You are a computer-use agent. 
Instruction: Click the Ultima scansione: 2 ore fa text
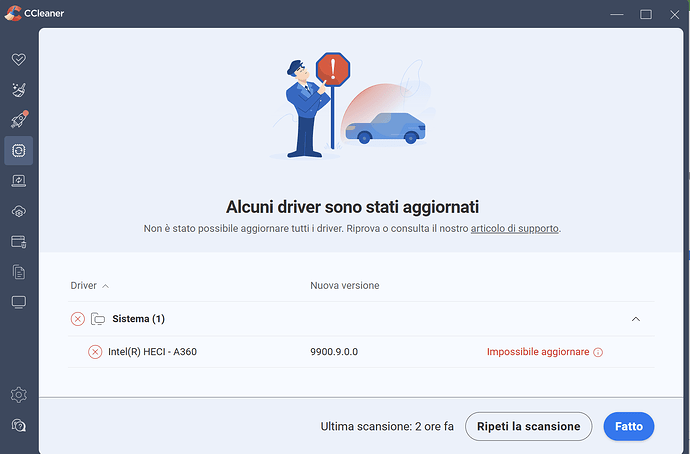click(387, 426)
